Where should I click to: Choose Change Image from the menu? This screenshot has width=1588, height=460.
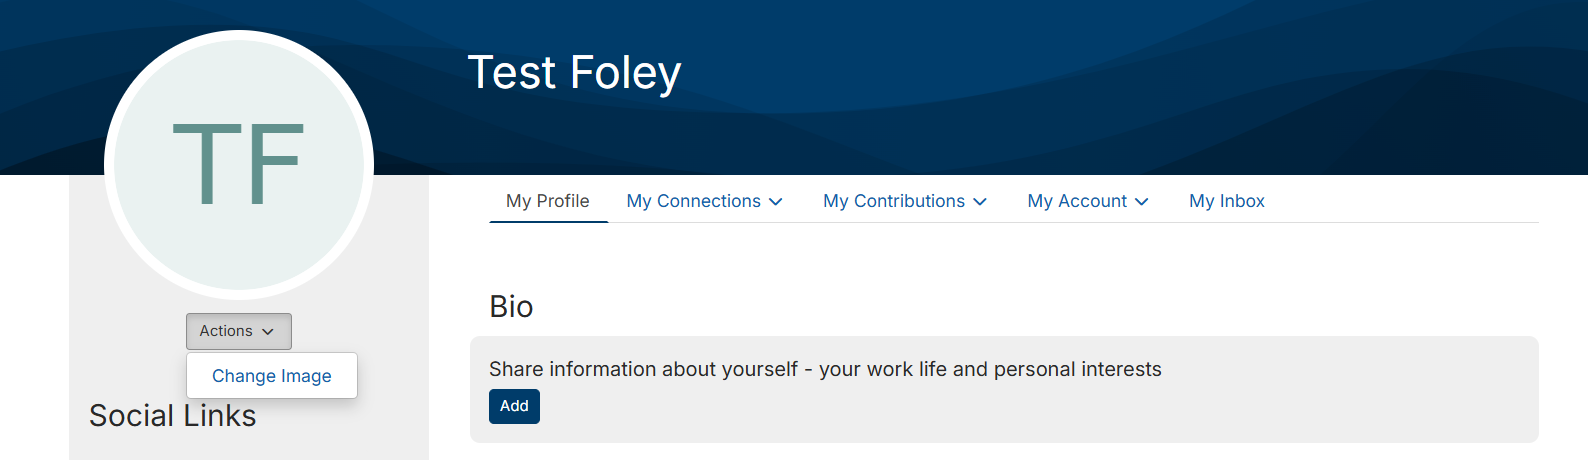point(272,376)
